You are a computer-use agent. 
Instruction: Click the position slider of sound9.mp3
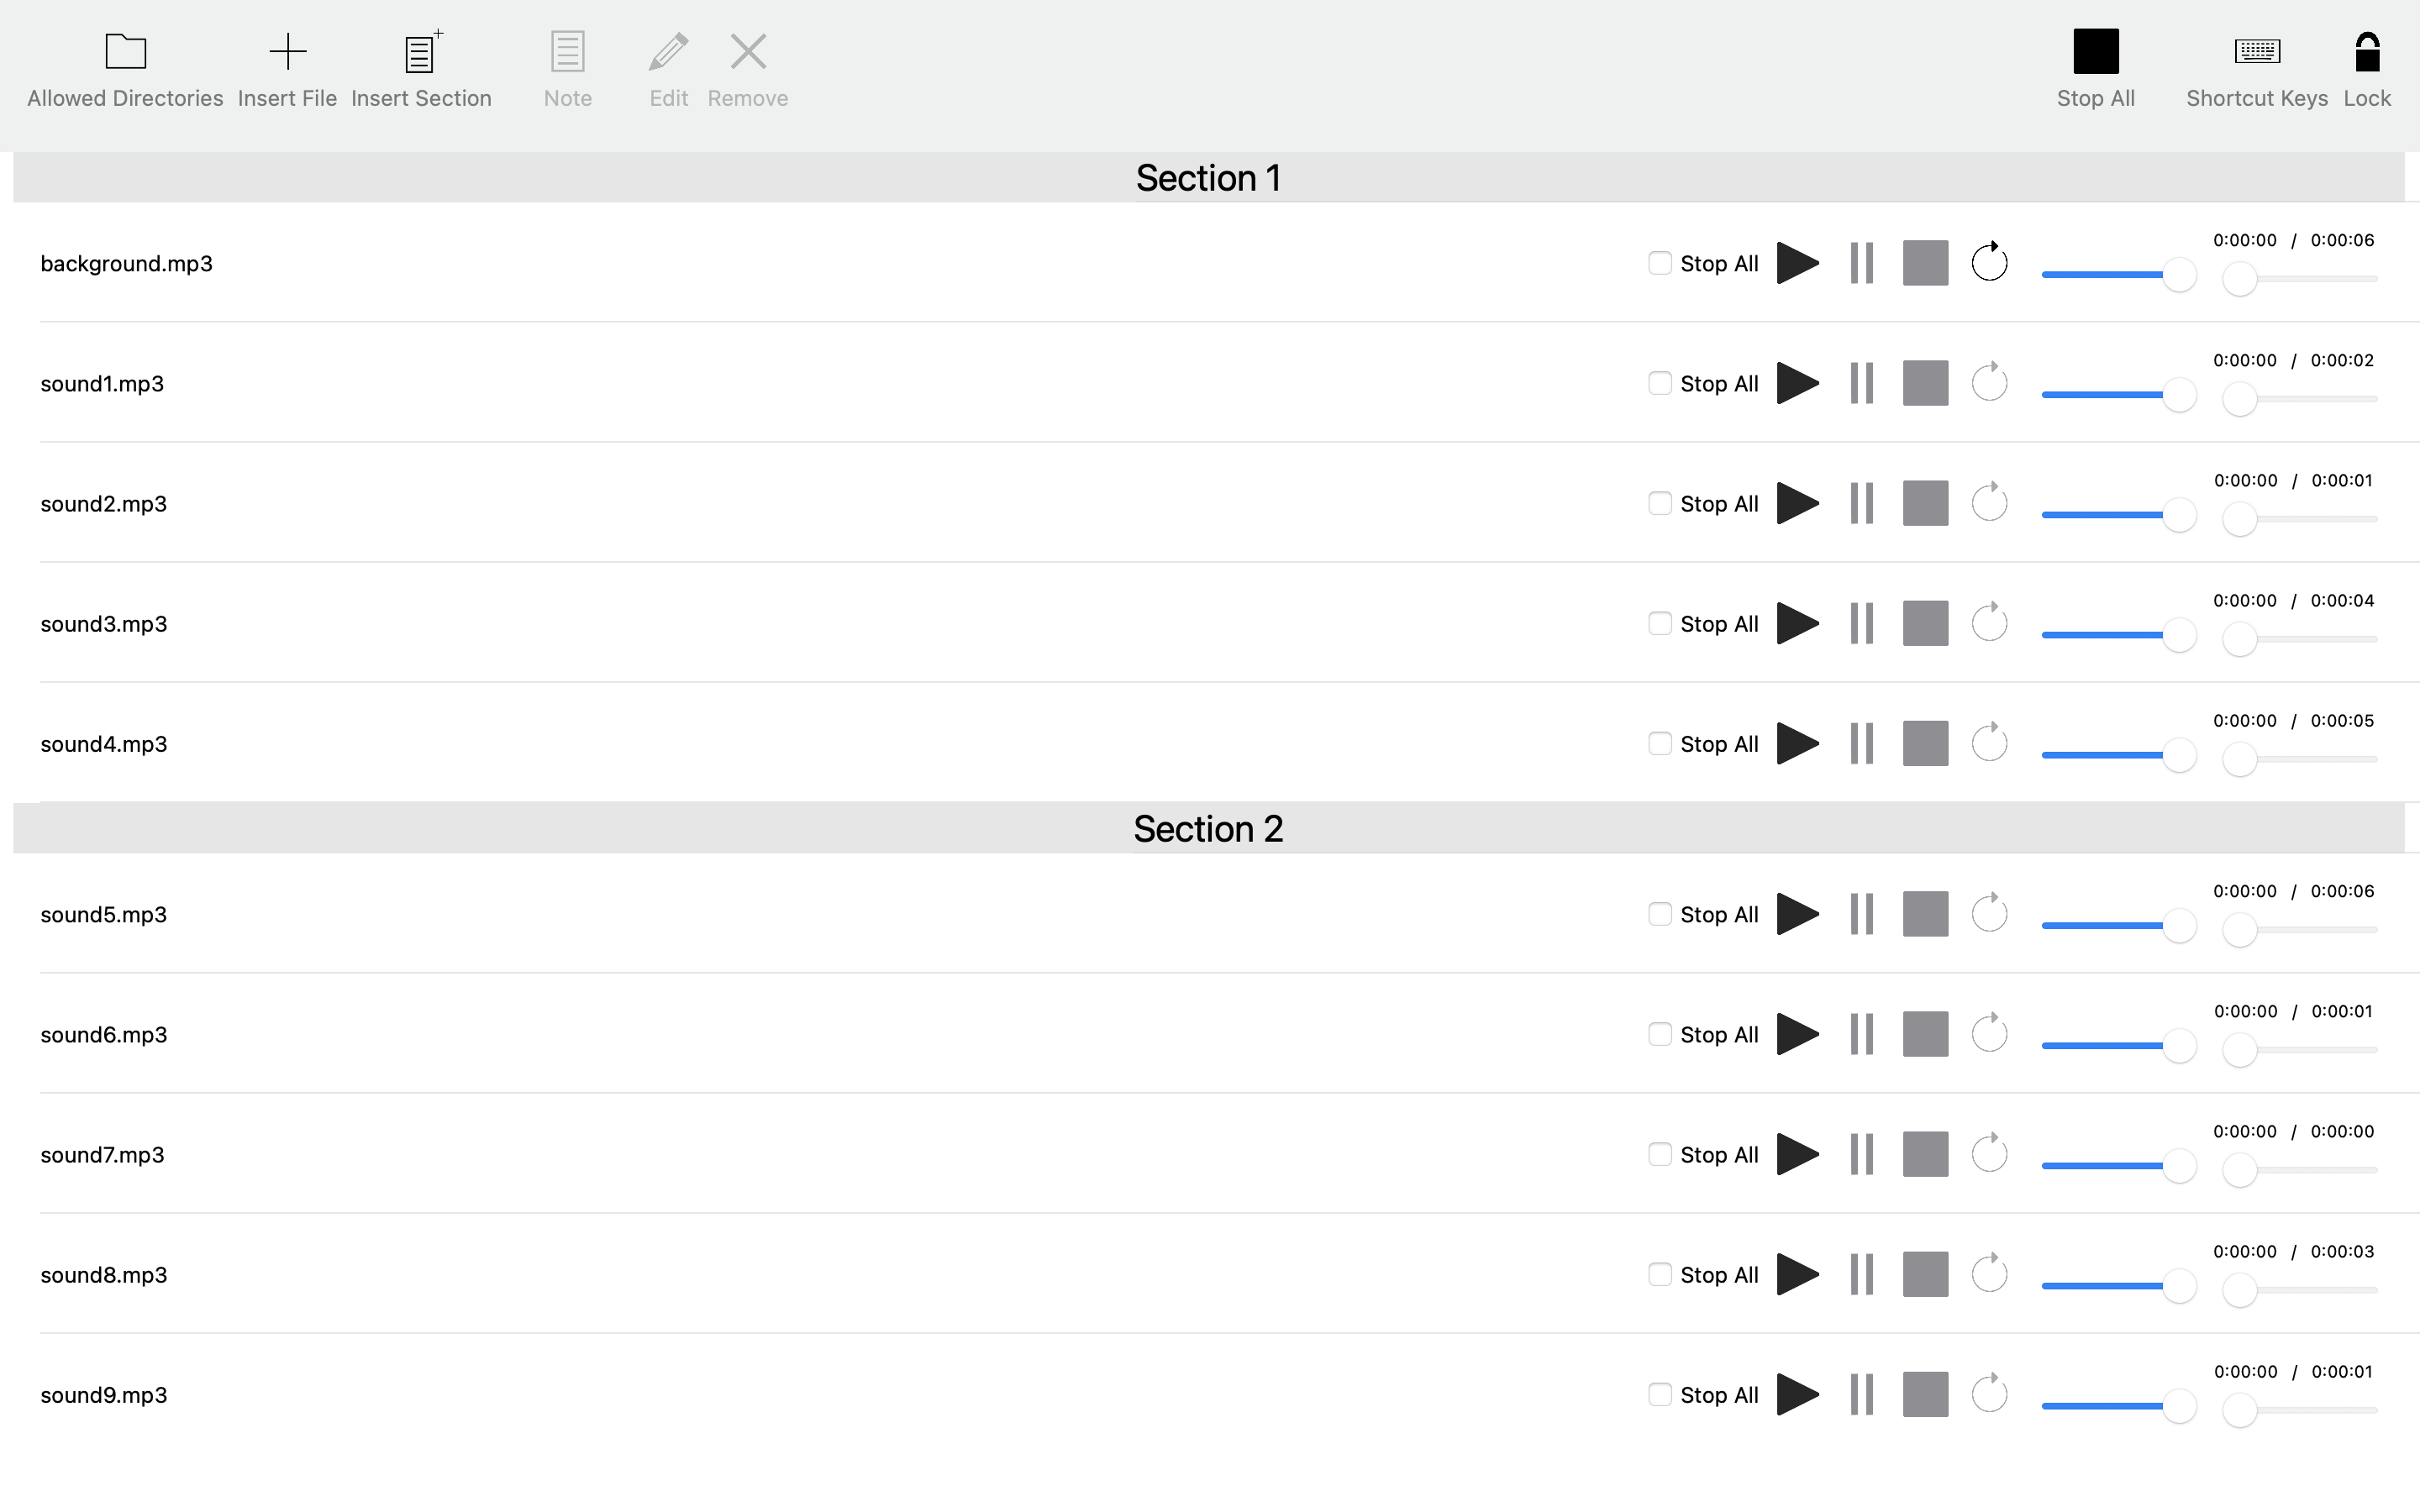click(2300, 1410)
